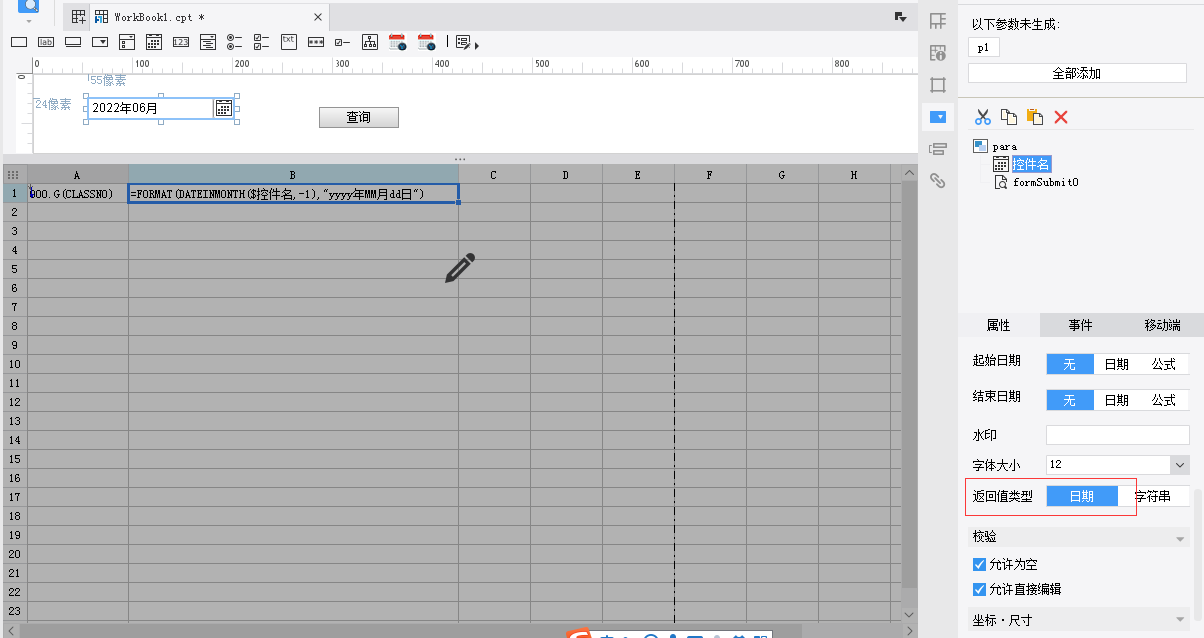
Task: Select the dropdown checkbox widget icon
Action: pyautogui.click(x=127, y=42)
